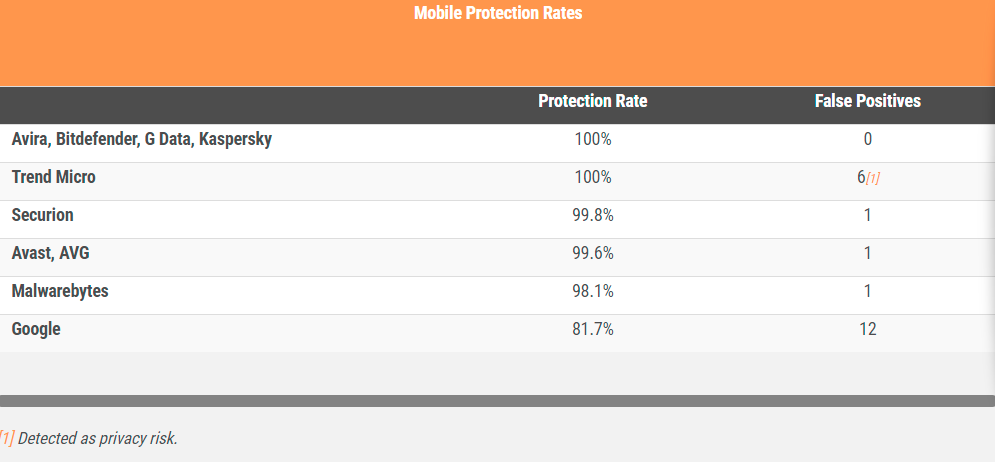The height and width of the screenshot is (462, 995).
Task: Select the Securion row label
Action: (x=42, y=215)
